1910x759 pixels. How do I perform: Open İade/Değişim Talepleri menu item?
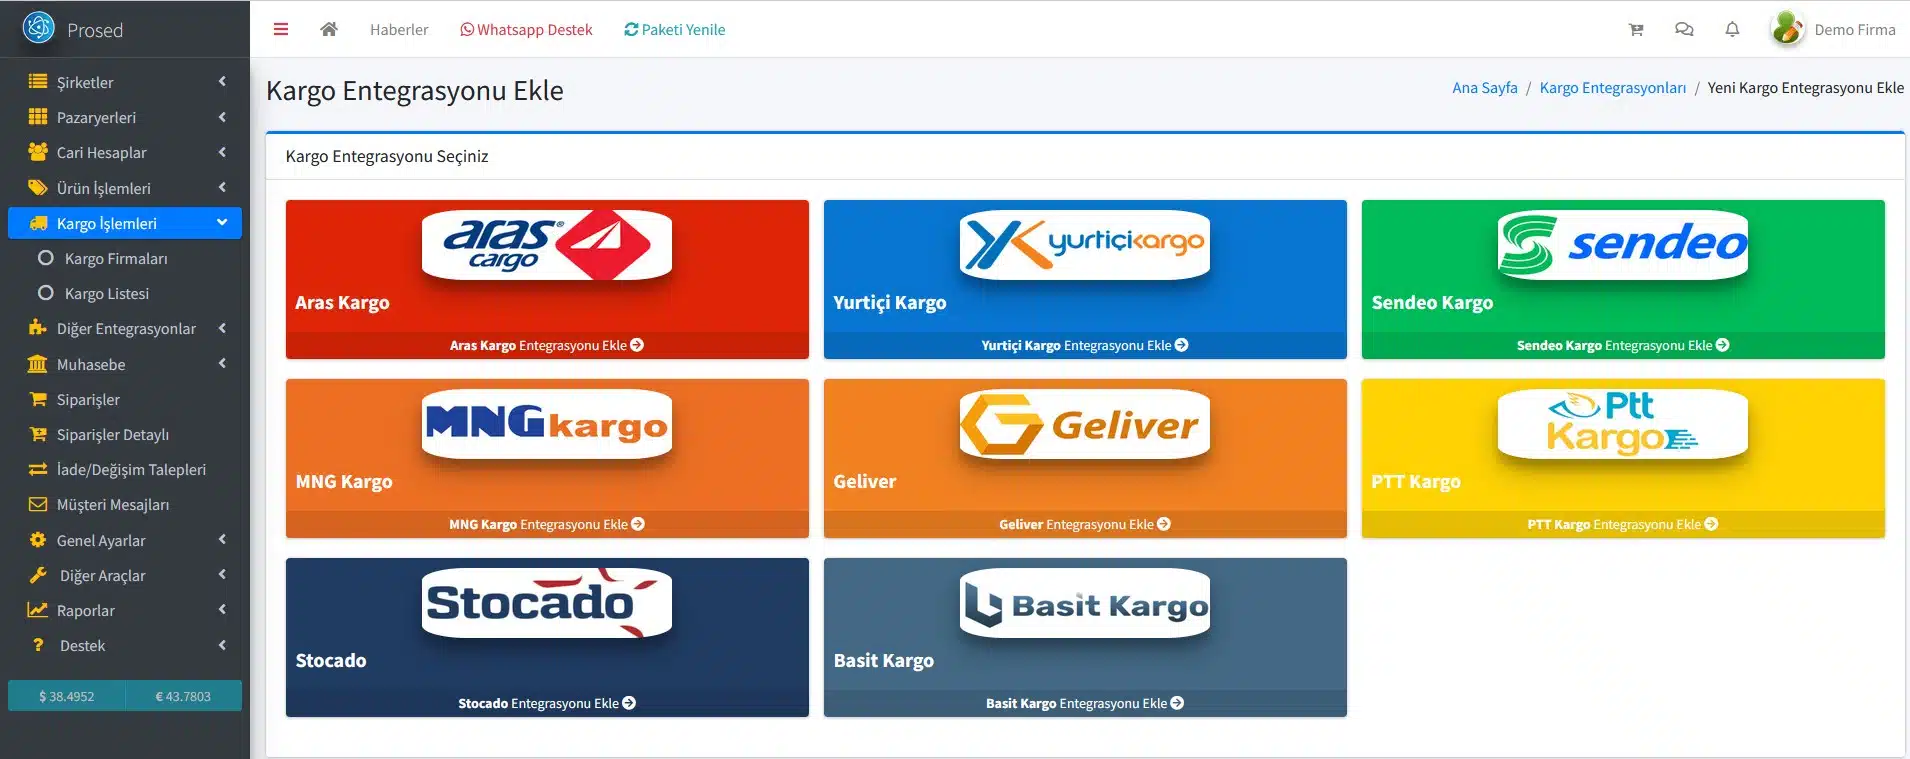tap(125, 469)
